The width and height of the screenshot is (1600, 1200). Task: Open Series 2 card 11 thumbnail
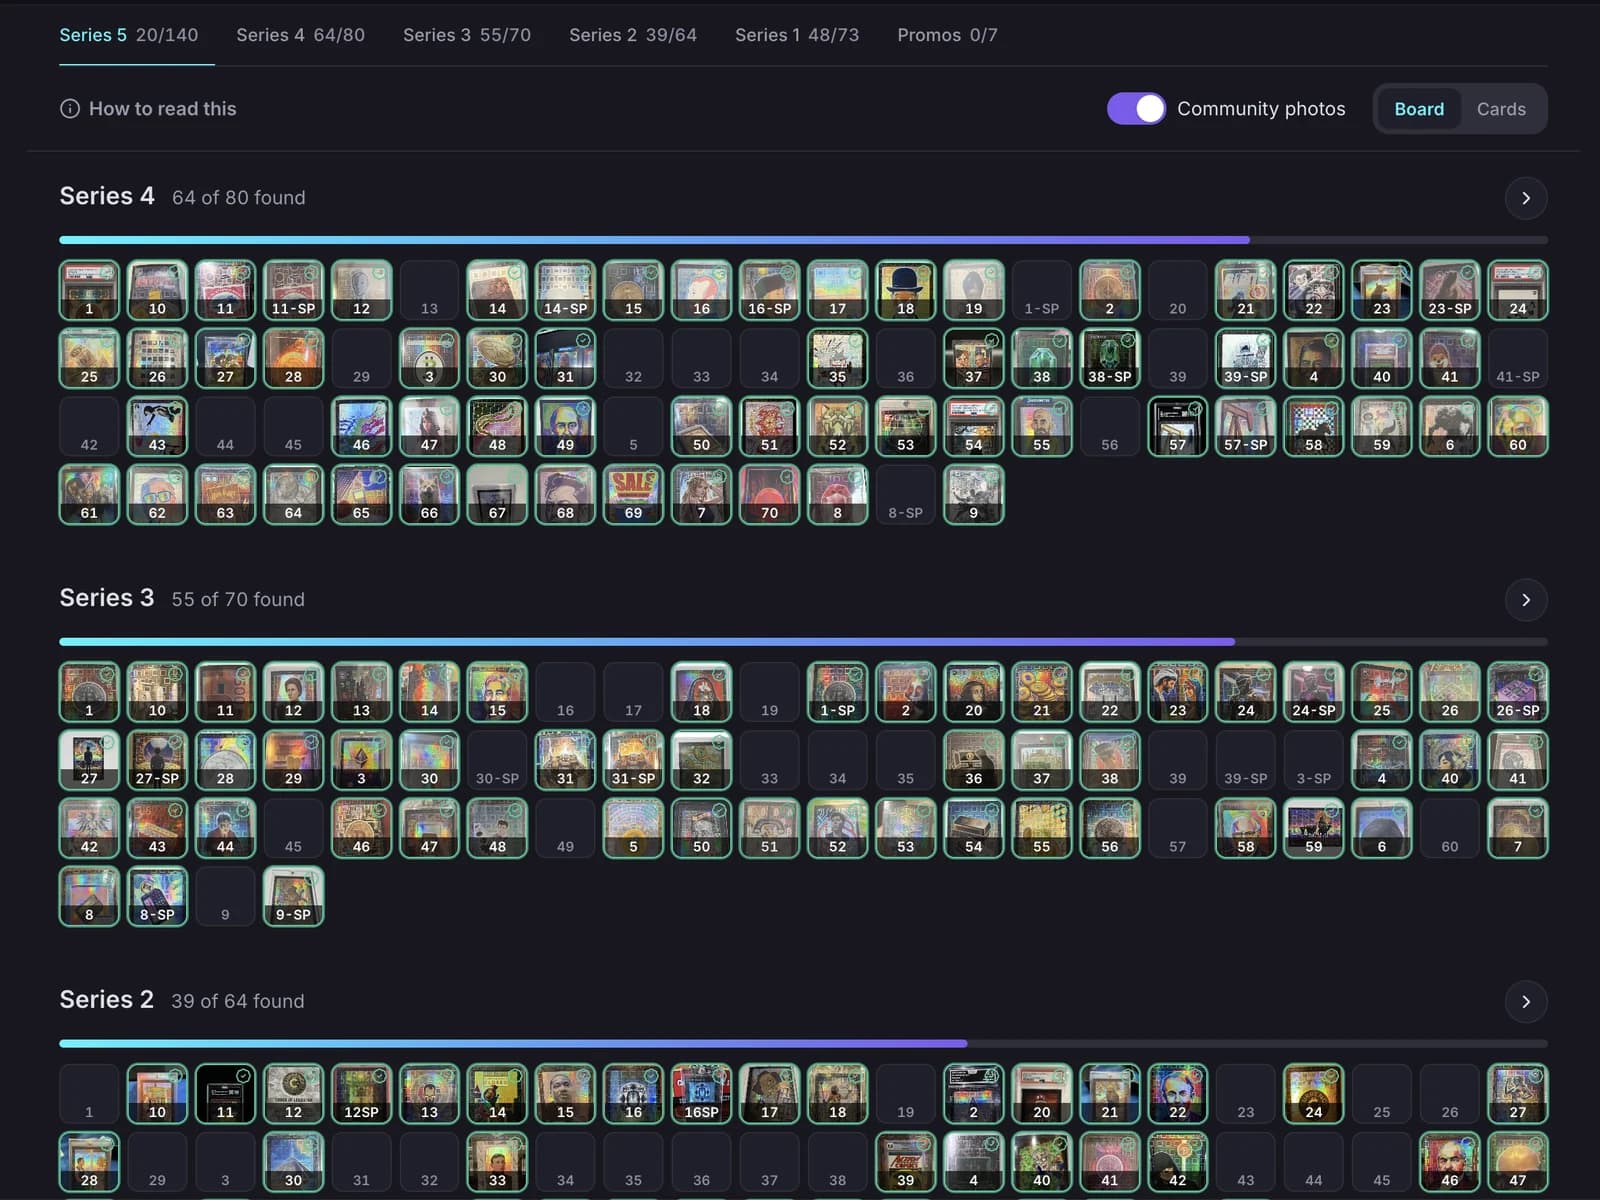226,1094
